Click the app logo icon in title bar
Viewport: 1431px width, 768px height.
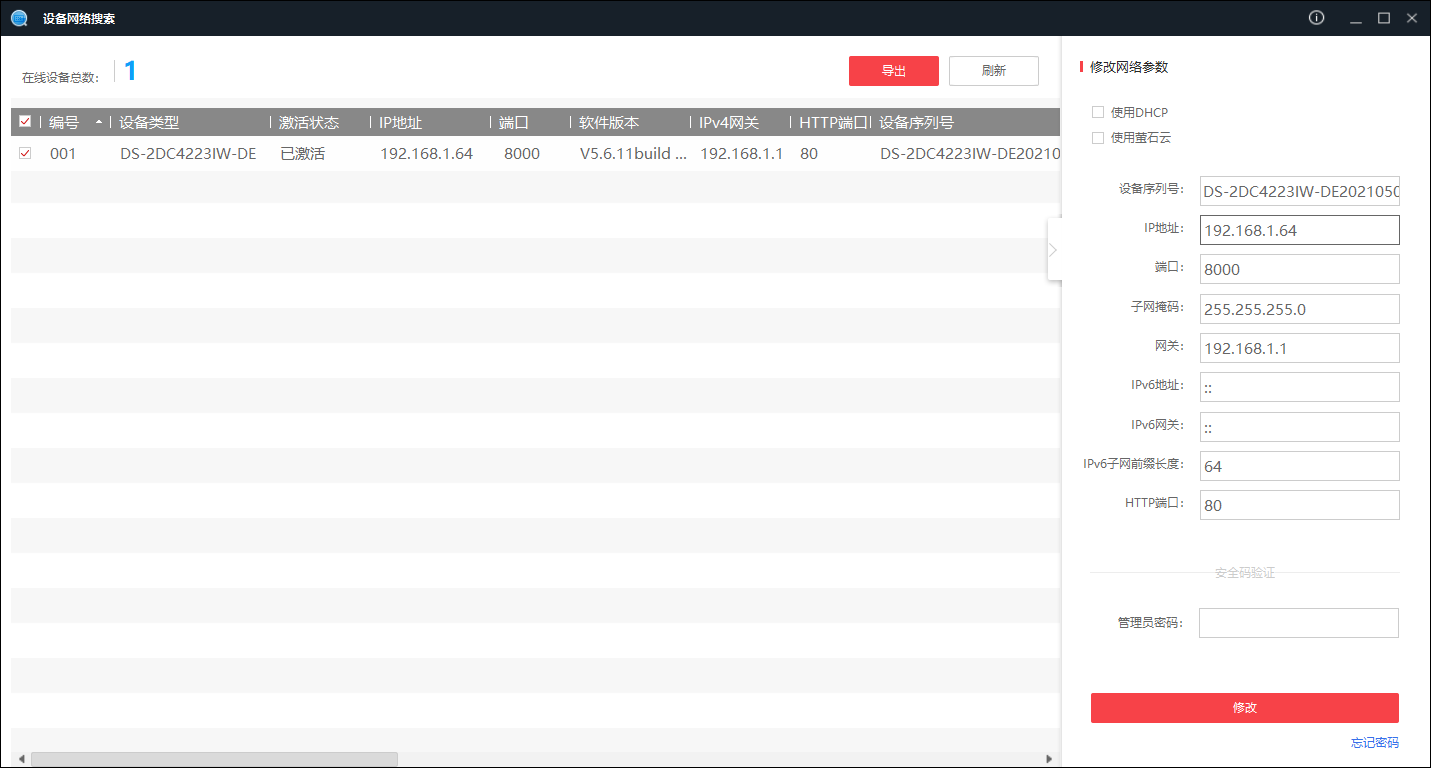[19, 18]
